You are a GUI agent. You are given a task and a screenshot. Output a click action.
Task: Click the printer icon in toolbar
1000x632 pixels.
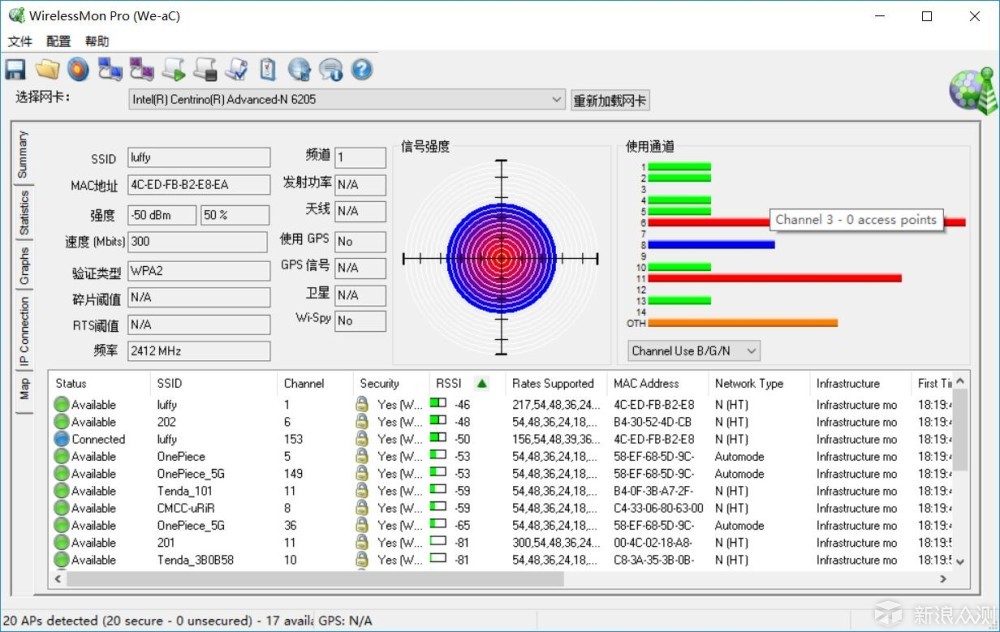(205, 70)
